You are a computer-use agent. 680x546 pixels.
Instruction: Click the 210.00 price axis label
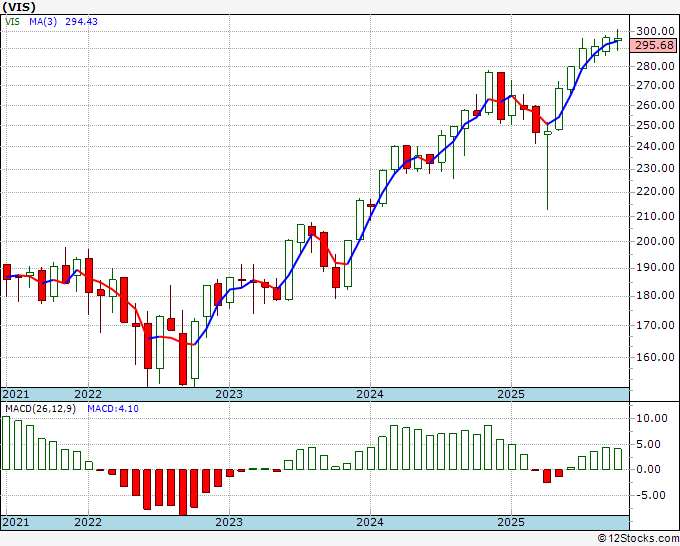click(655, 216)
